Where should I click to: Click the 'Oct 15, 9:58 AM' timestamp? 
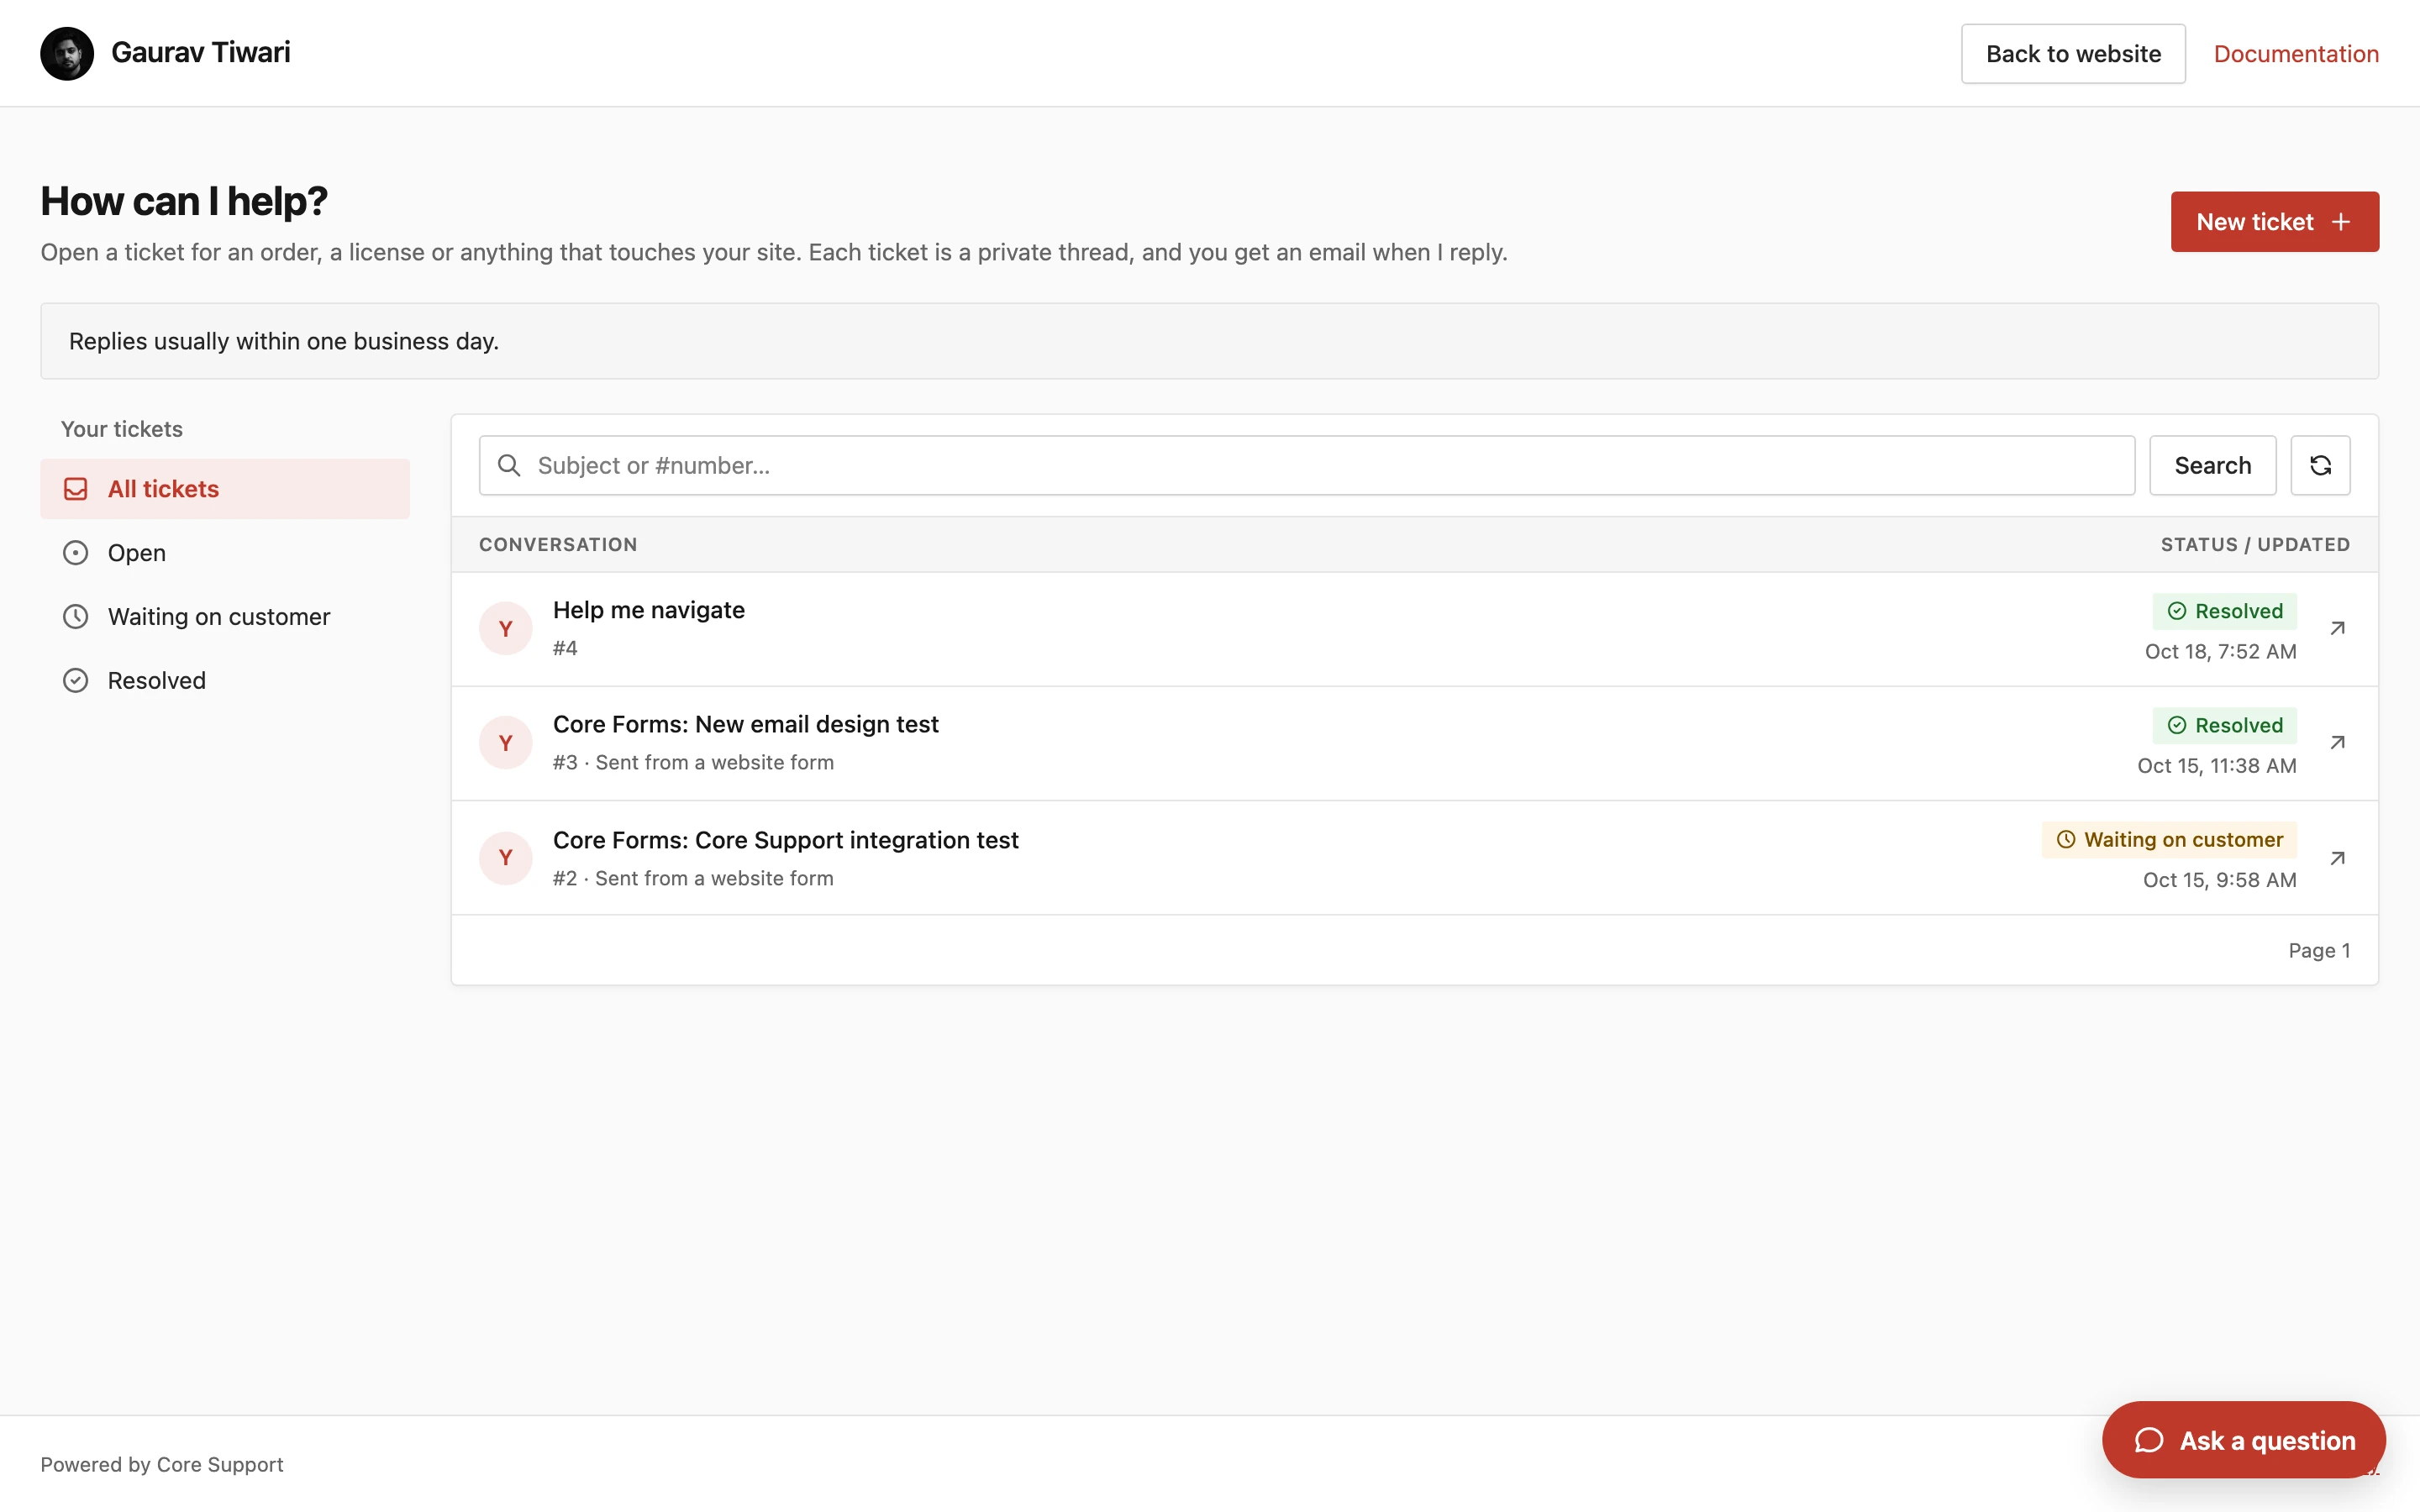[x=2219, y=880]
